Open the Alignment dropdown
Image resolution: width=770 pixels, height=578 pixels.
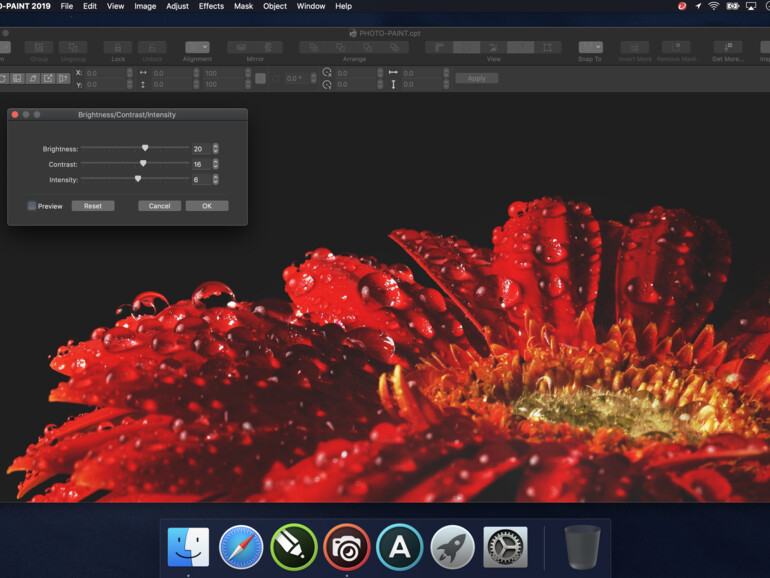click(197, 47)
